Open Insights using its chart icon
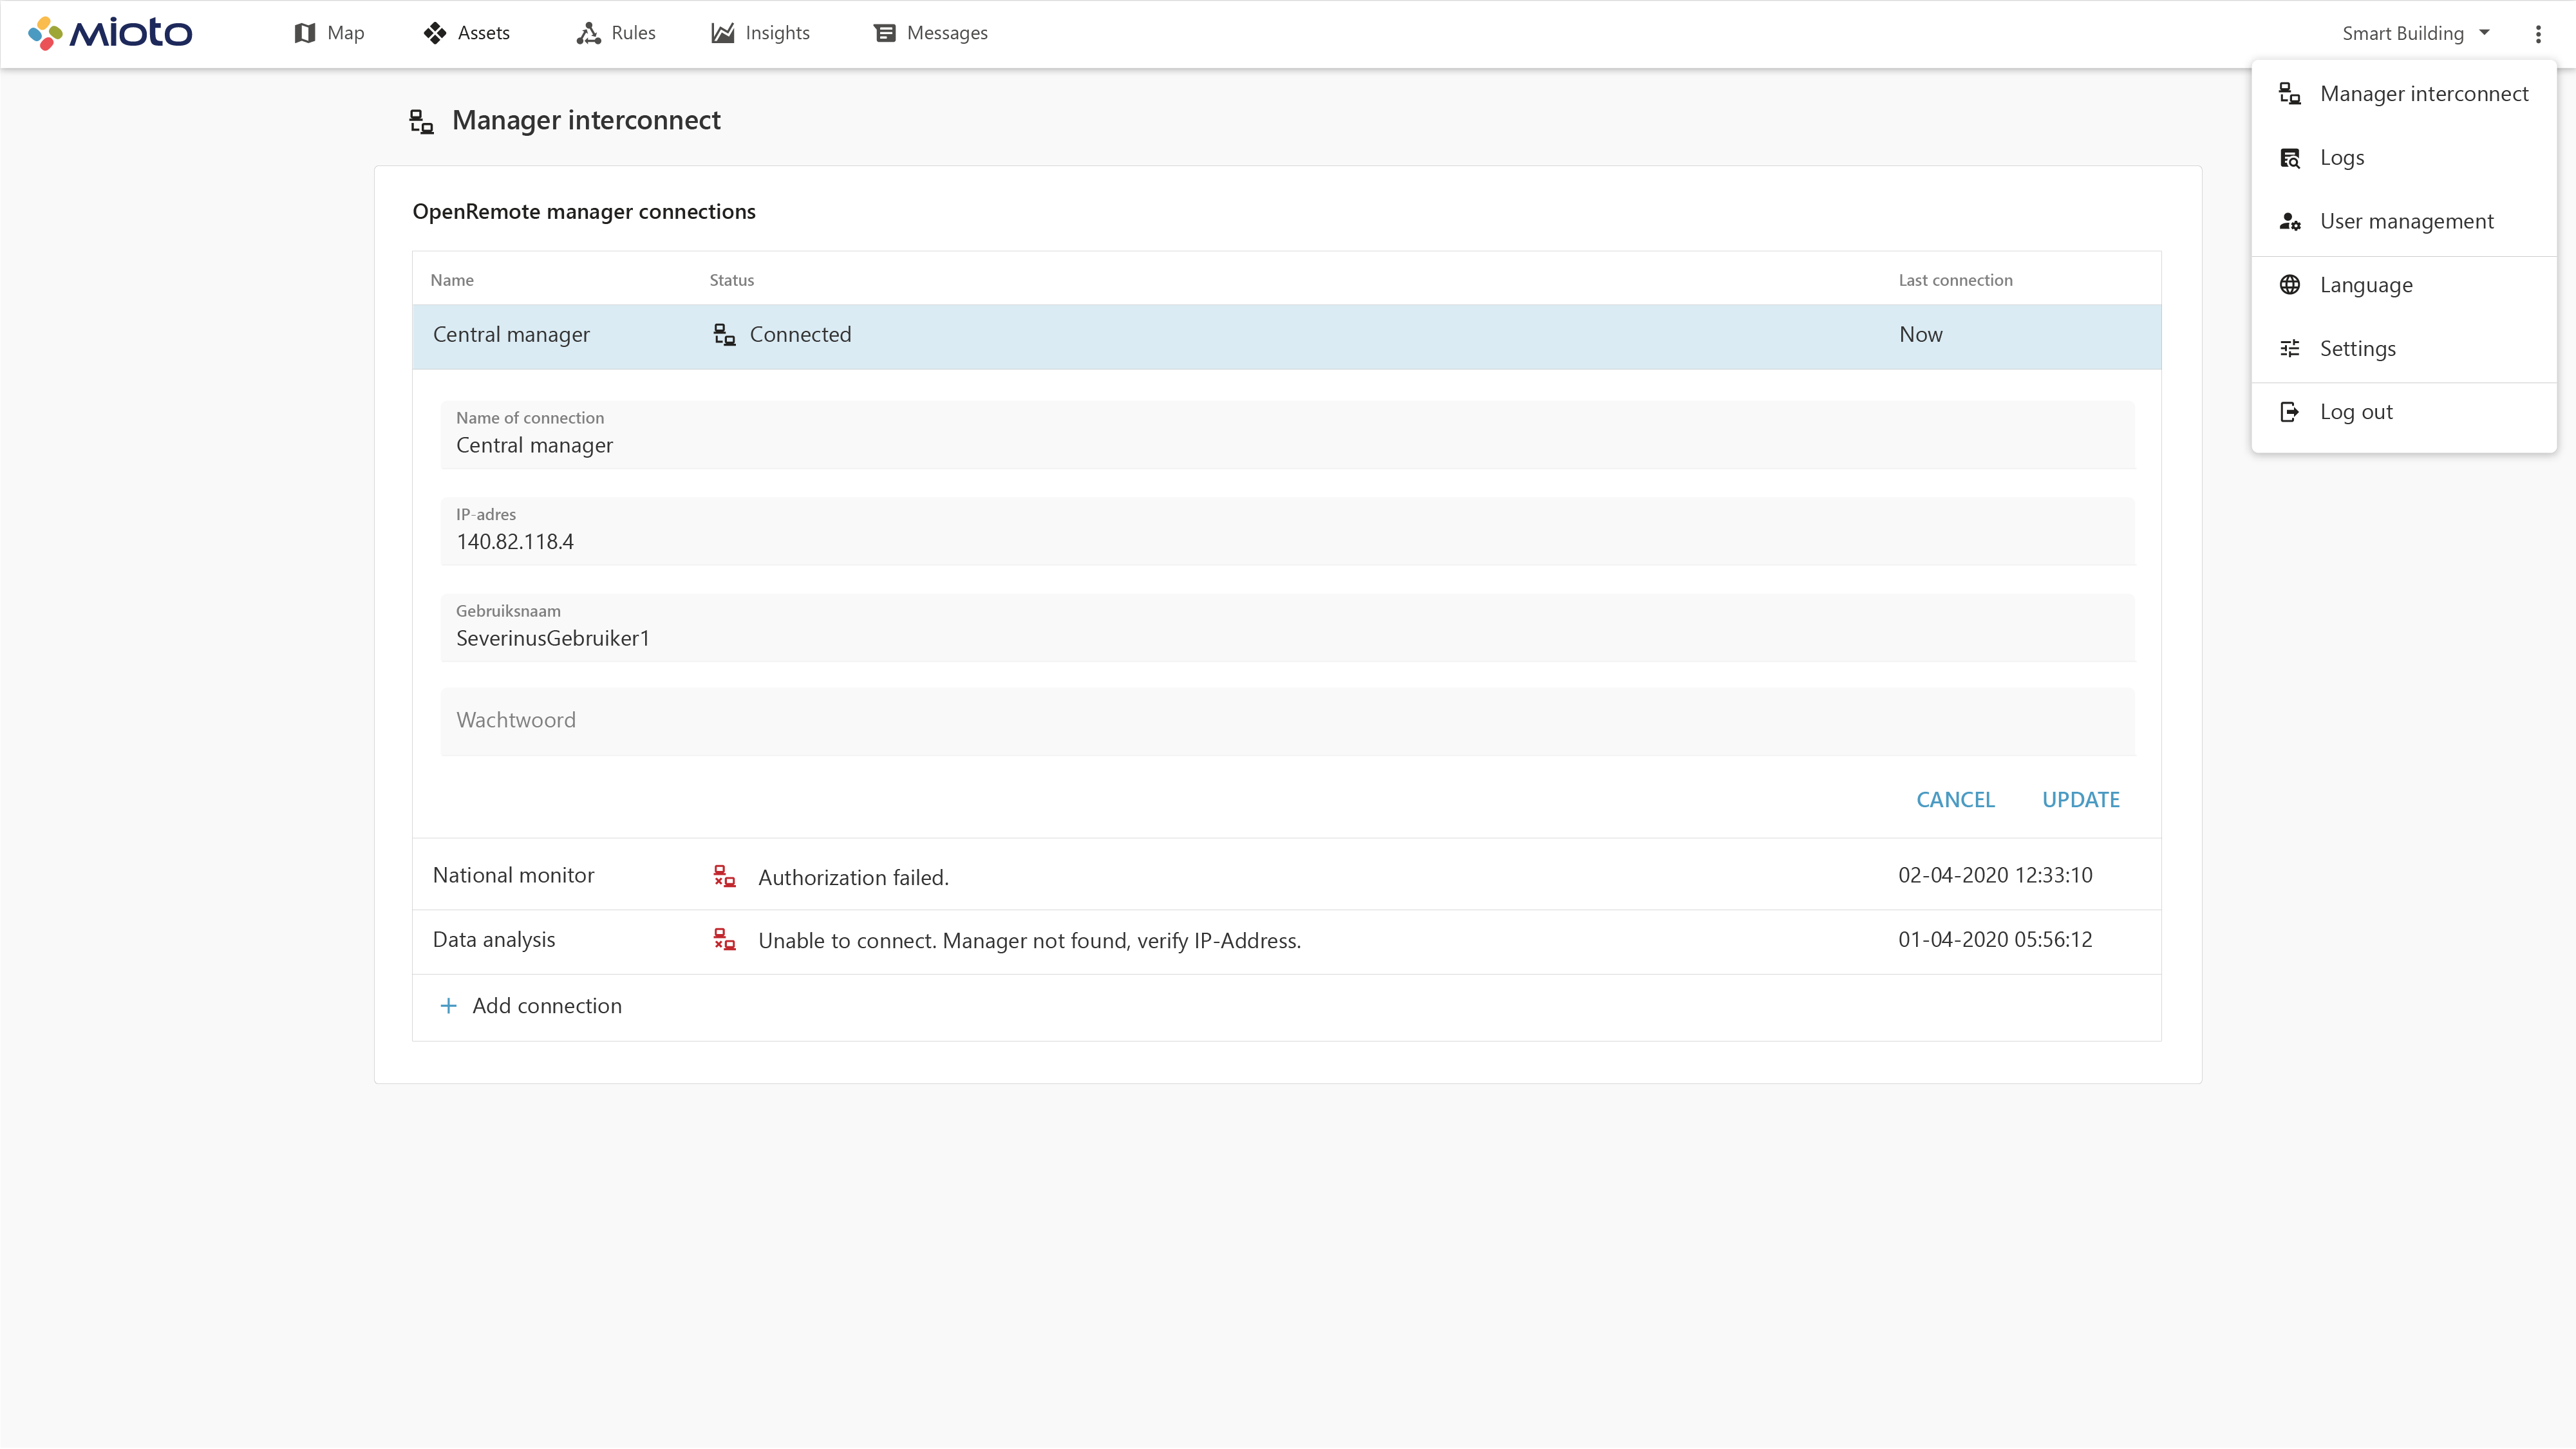This screenshot has height=1449, width=2576. pyautogui.click(x=723, y=32)
